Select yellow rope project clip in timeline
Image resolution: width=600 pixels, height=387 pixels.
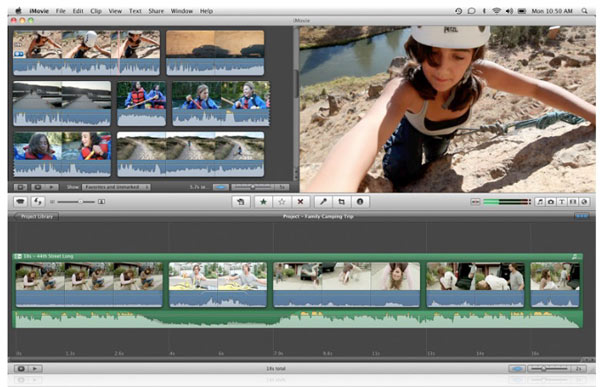(x=218, y=284)
